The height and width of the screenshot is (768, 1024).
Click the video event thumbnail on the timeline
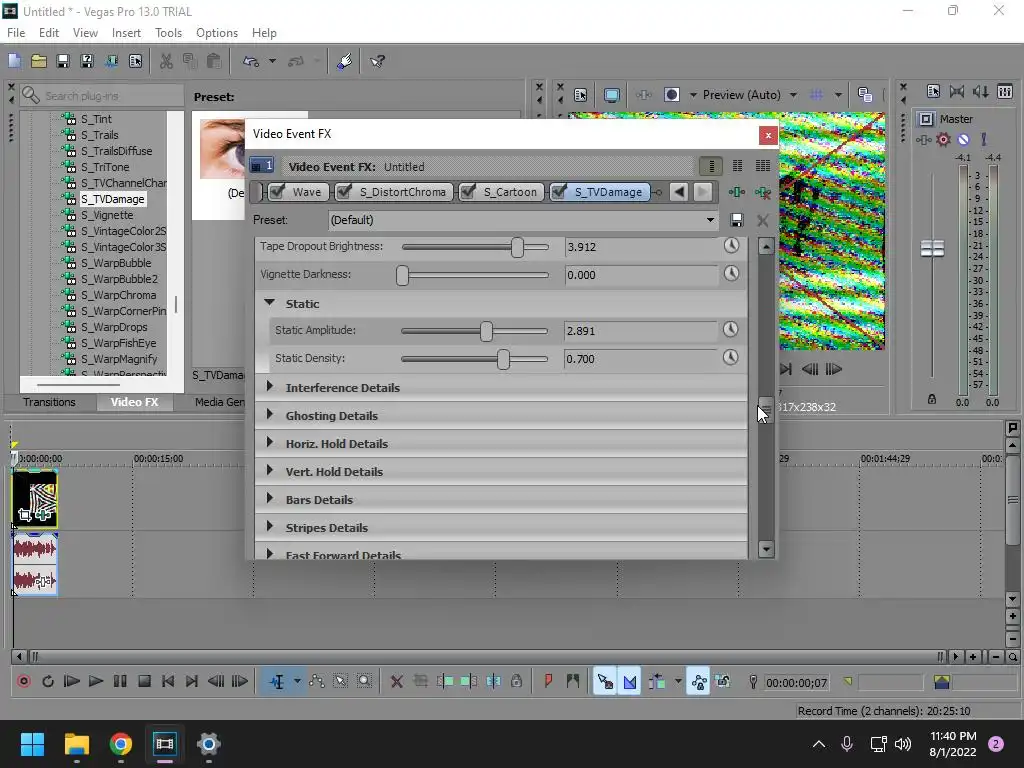pyautogui.click(x=35, y=499)
